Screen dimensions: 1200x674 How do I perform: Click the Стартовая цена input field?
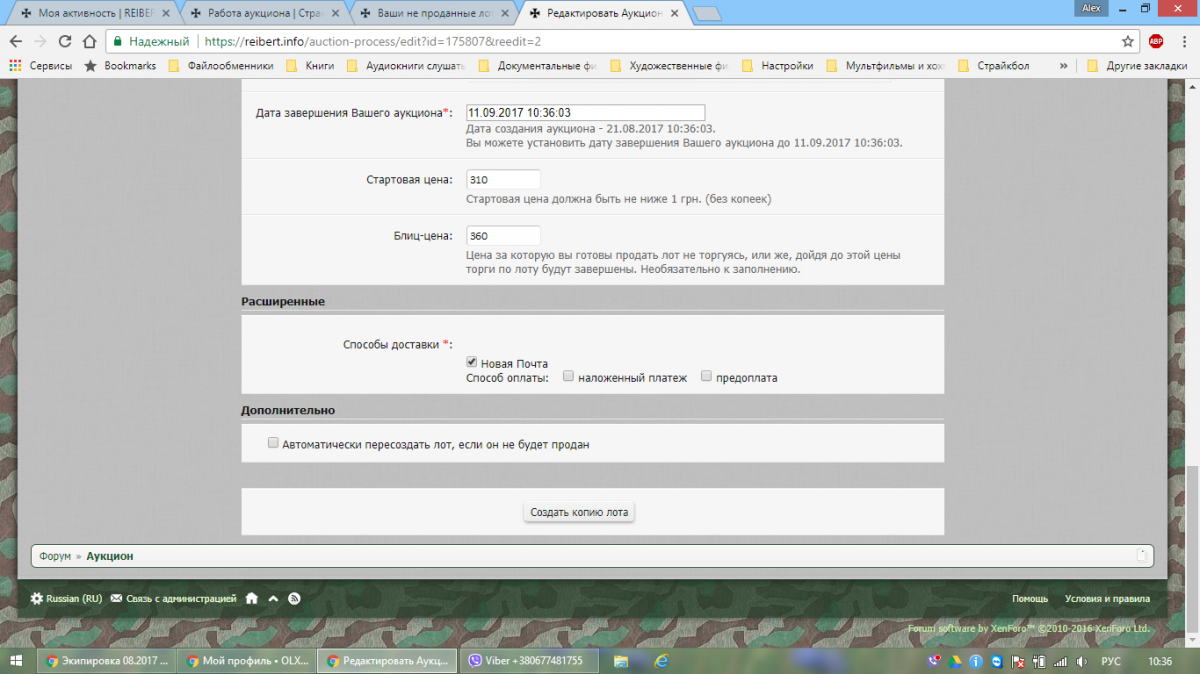click(503, 179)
